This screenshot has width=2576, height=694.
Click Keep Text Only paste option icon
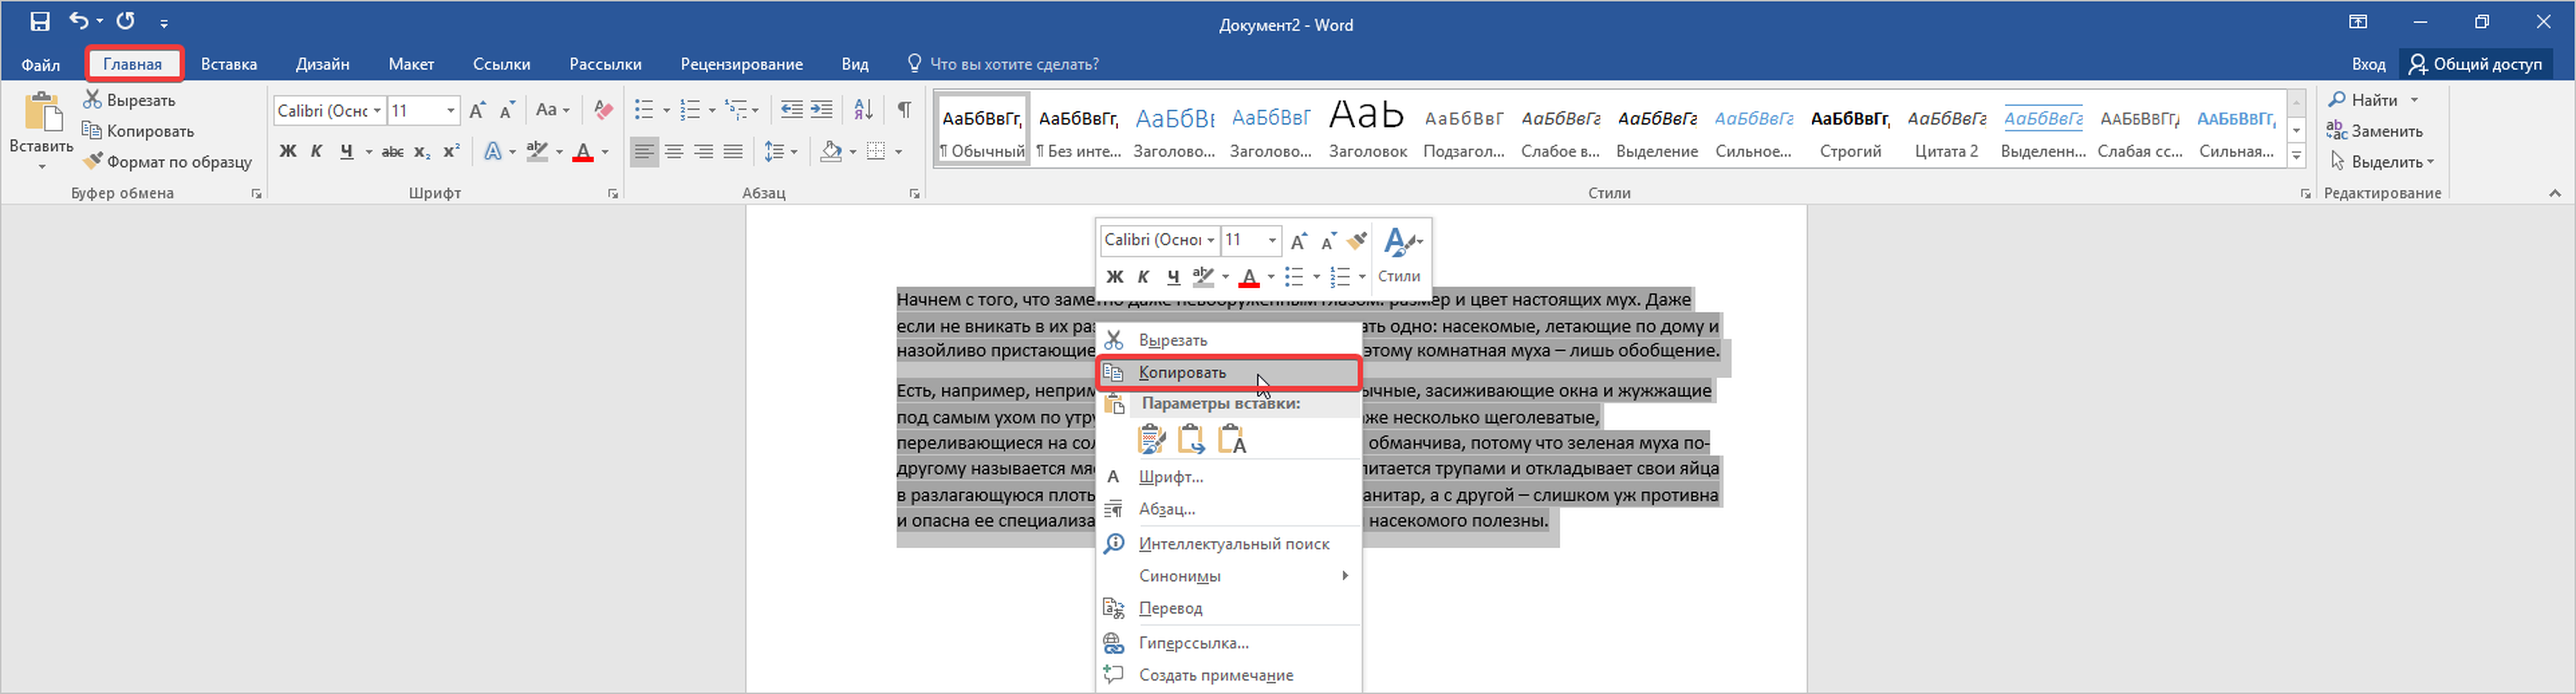tap(1232, 439)
